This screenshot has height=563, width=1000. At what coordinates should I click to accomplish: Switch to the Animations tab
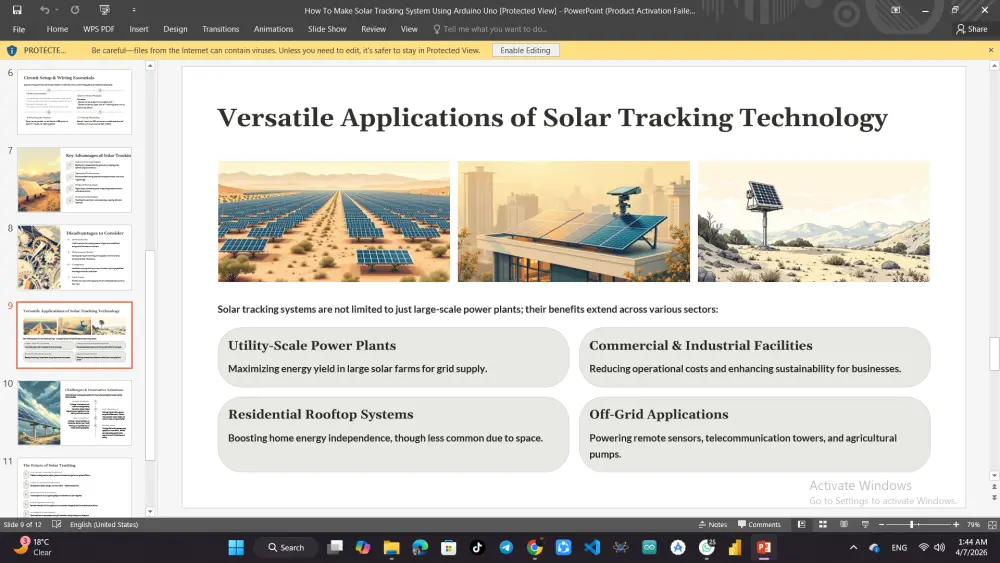(273, 29)
